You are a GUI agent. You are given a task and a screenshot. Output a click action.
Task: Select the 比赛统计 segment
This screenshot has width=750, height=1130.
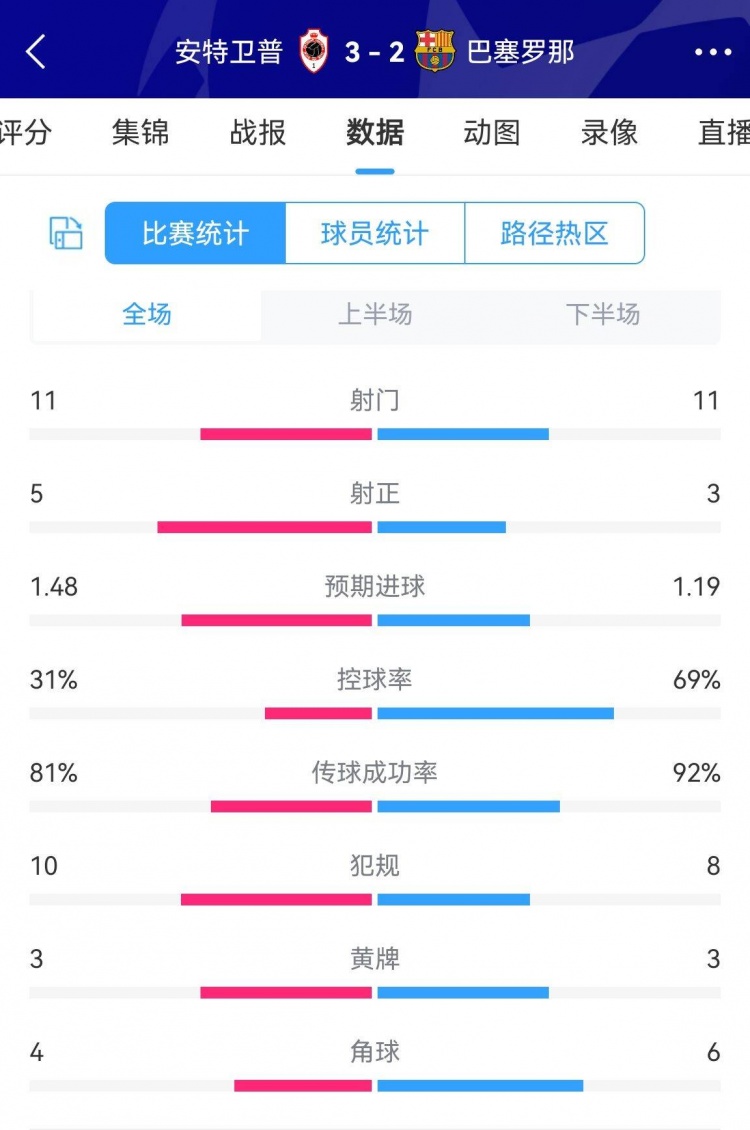click(195, 234)
